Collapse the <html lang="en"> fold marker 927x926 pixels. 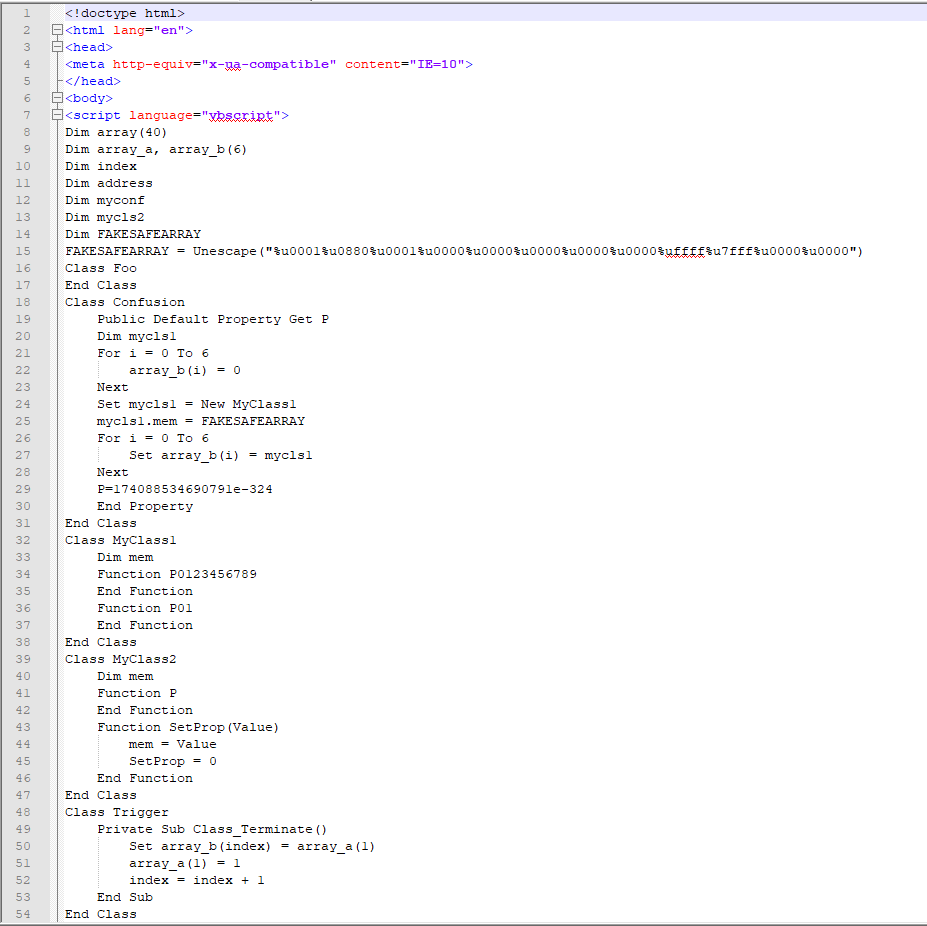(x=57, y=30)
